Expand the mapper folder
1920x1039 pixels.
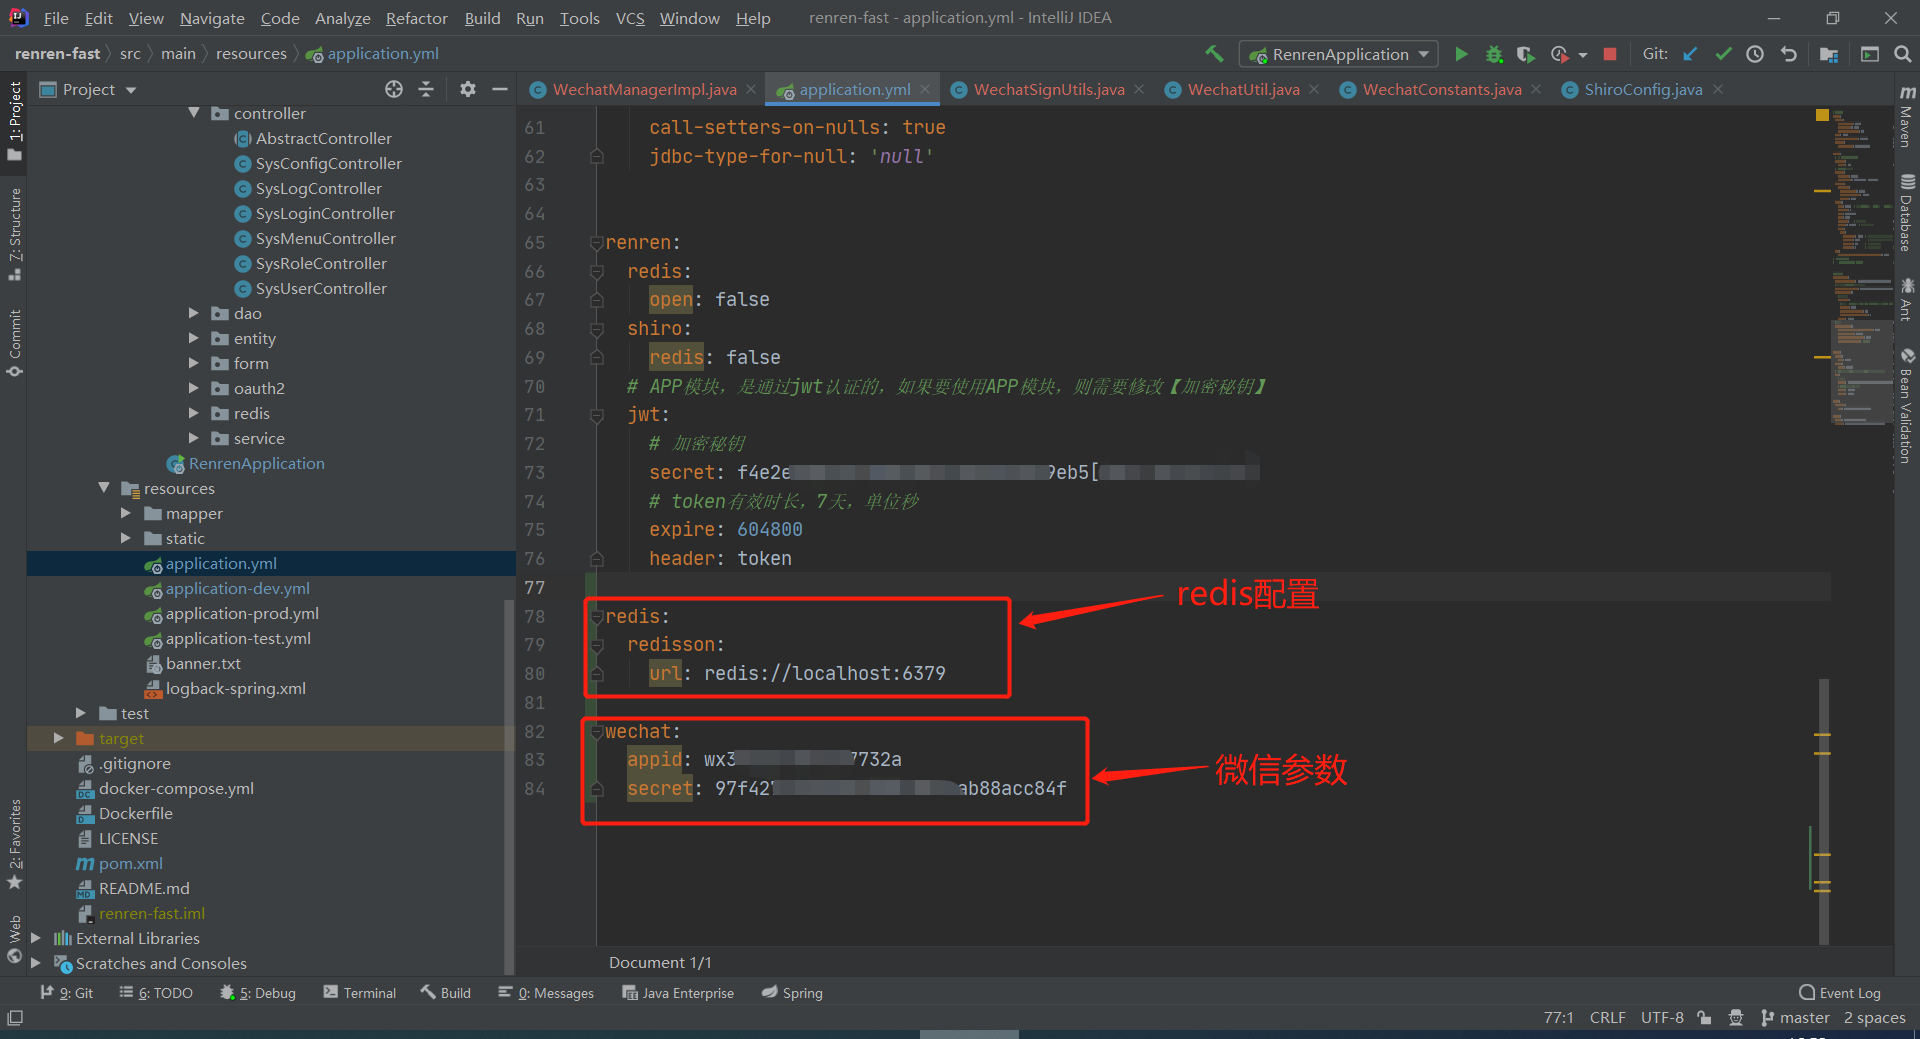coord(126,513)
